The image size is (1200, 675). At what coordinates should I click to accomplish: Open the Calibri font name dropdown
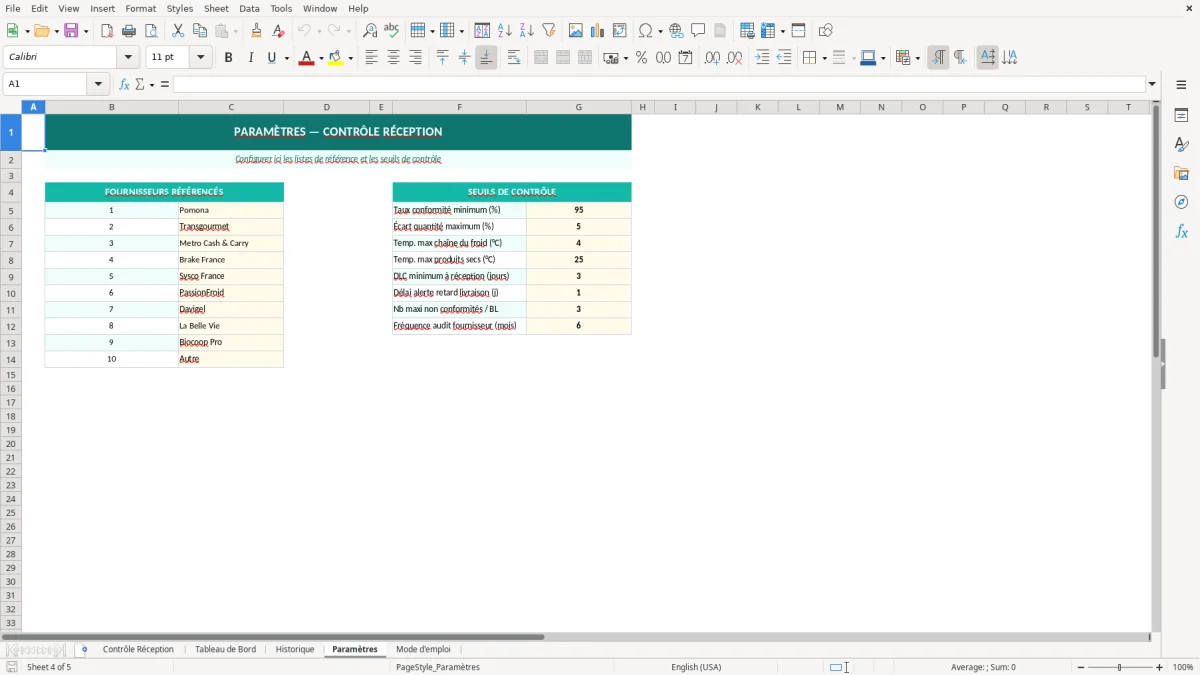(129, 58)
